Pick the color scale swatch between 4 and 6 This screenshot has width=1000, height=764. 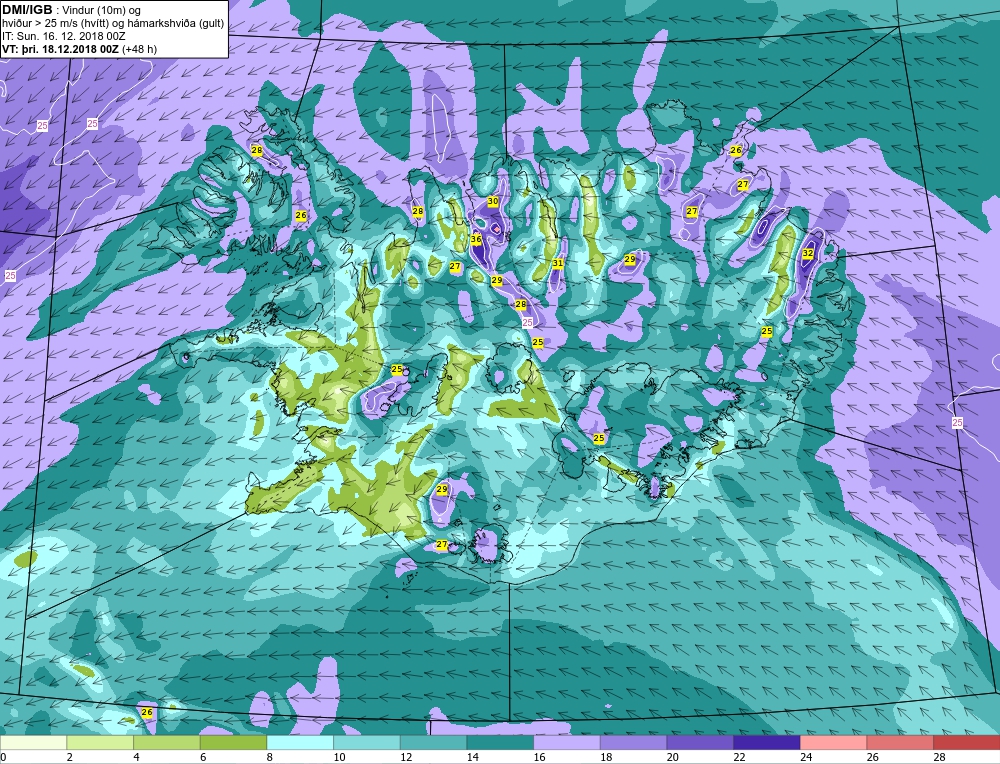pos(166,742)
